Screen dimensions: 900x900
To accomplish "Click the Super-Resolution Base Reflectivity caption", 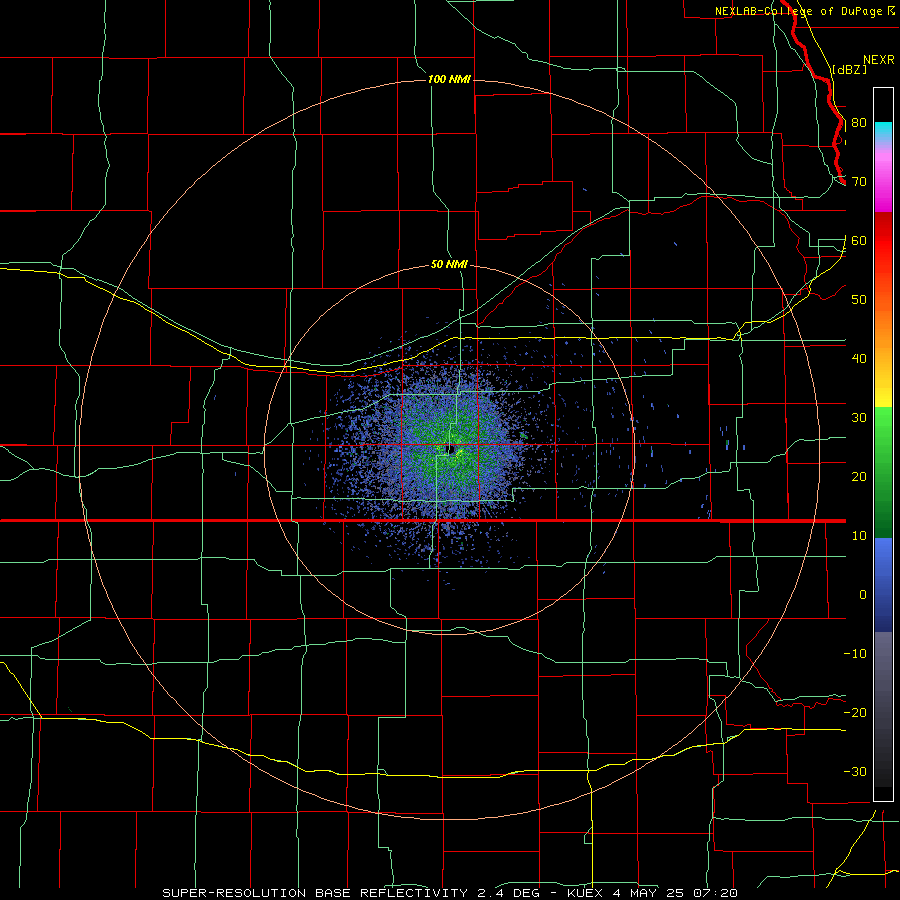I will tap(450, 893).
